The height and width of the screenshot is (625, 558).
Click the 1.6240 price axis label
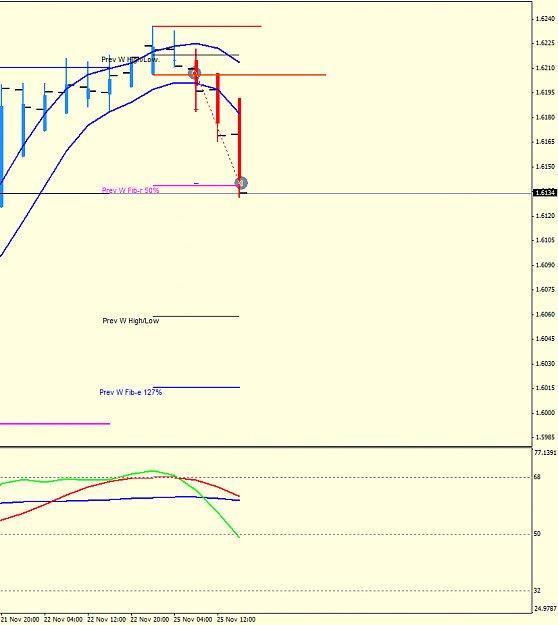click(545, 19)
